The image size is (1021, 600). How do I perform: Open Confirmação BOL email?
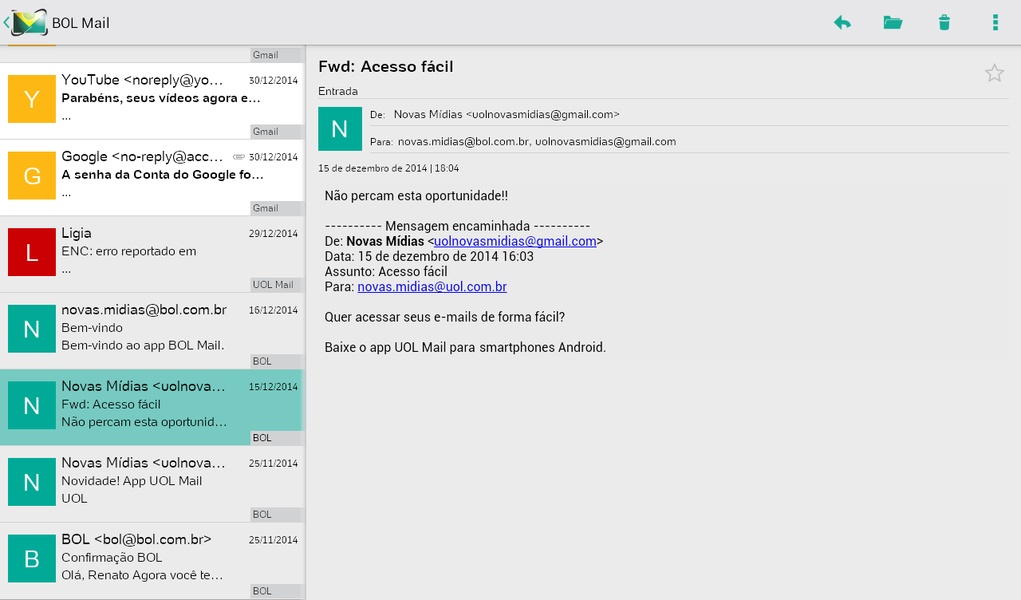[x=152, y=560]
